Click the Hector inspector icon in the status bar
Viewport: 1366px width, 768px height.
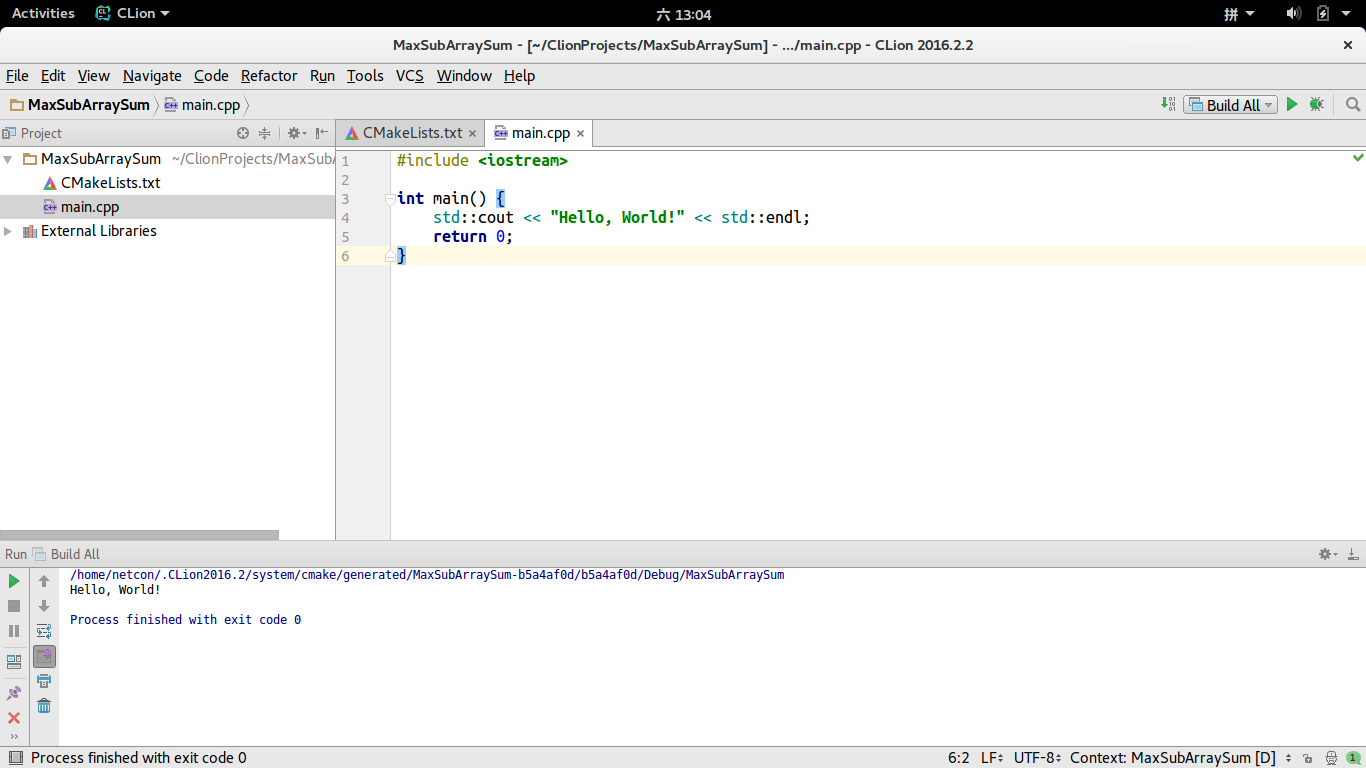(x=1331, y=758)
